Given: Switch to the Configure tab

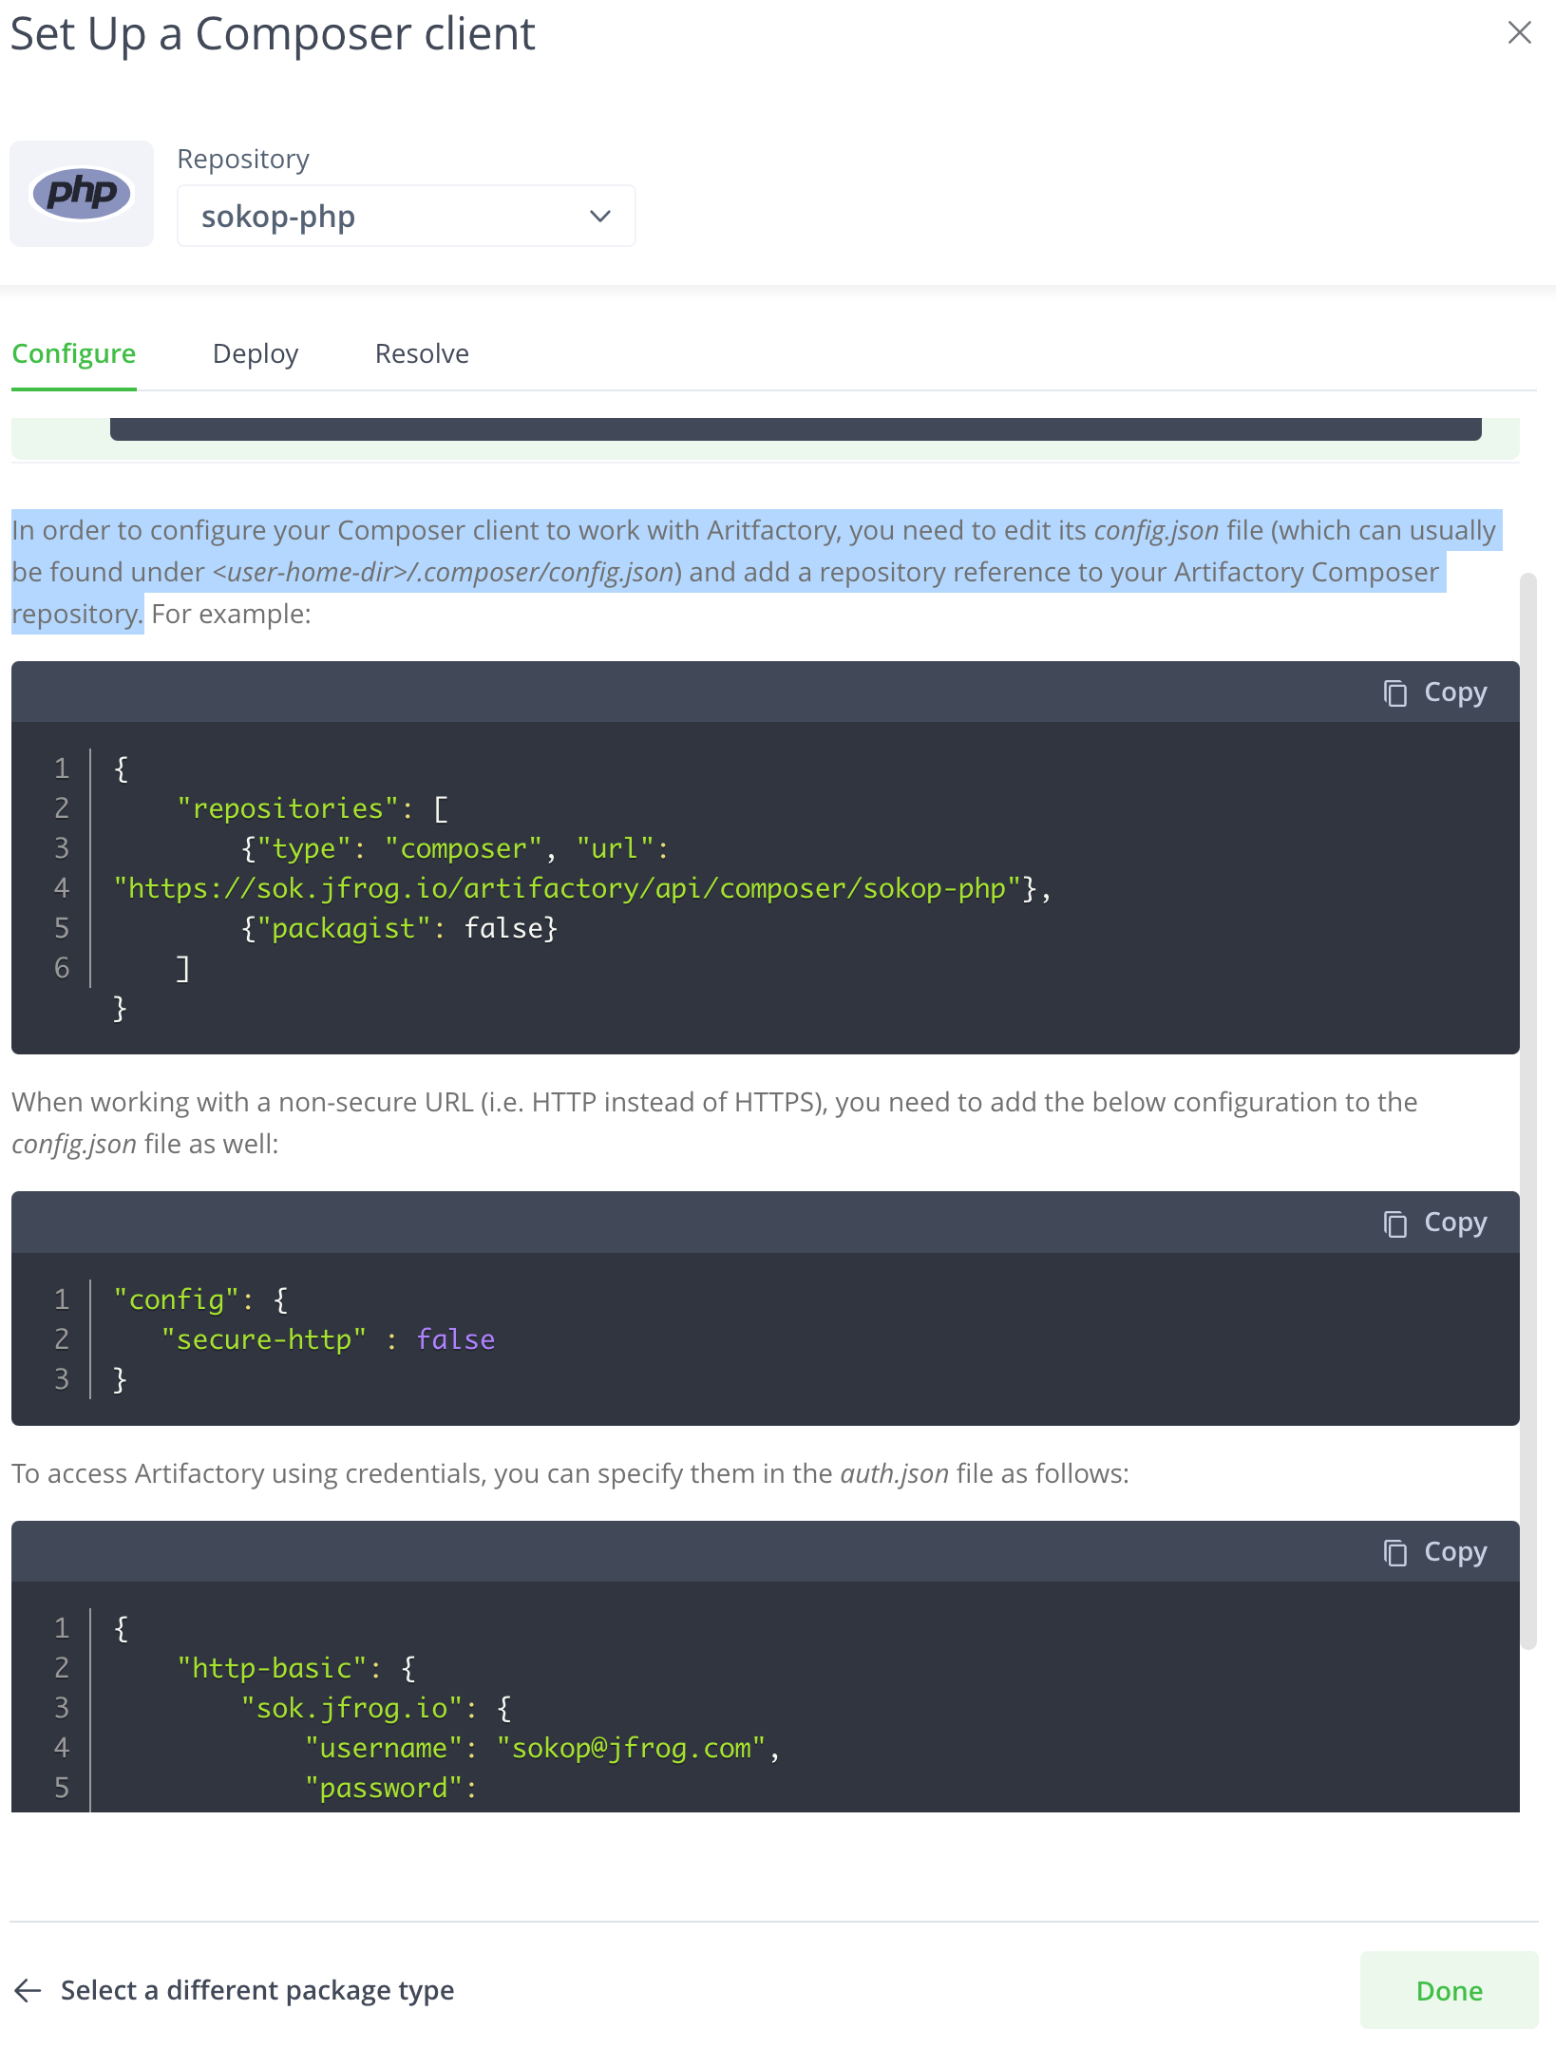Looking at the screenshot, I should 74,354.
